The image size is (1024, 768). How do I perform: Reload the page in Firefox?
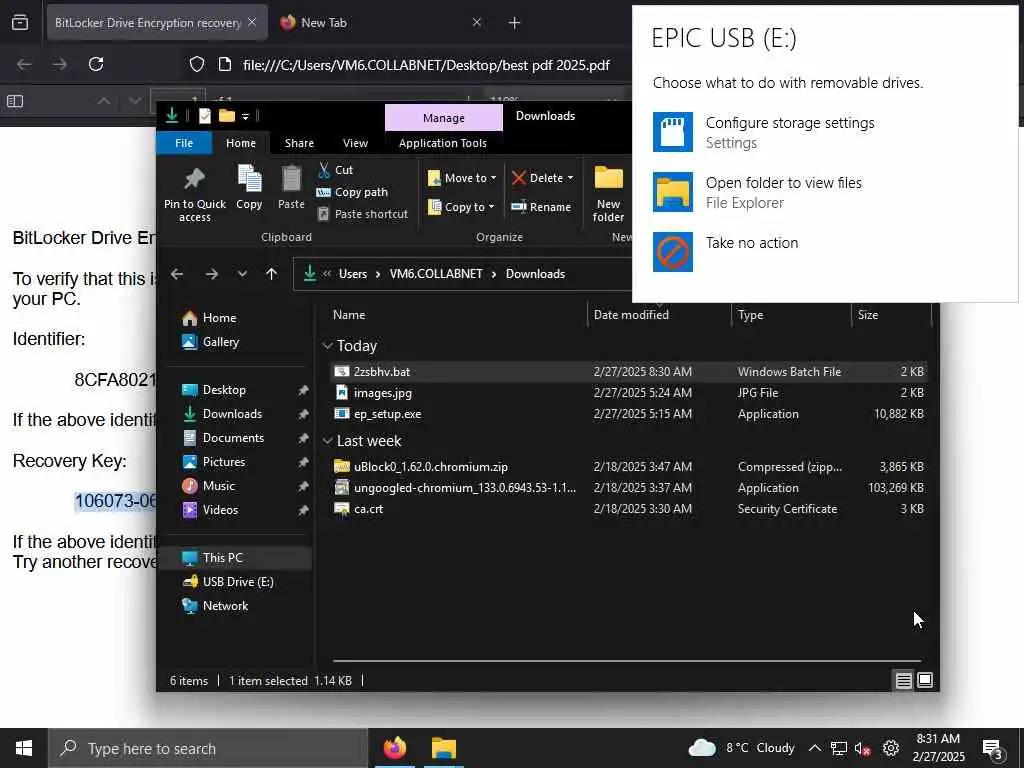96,64
